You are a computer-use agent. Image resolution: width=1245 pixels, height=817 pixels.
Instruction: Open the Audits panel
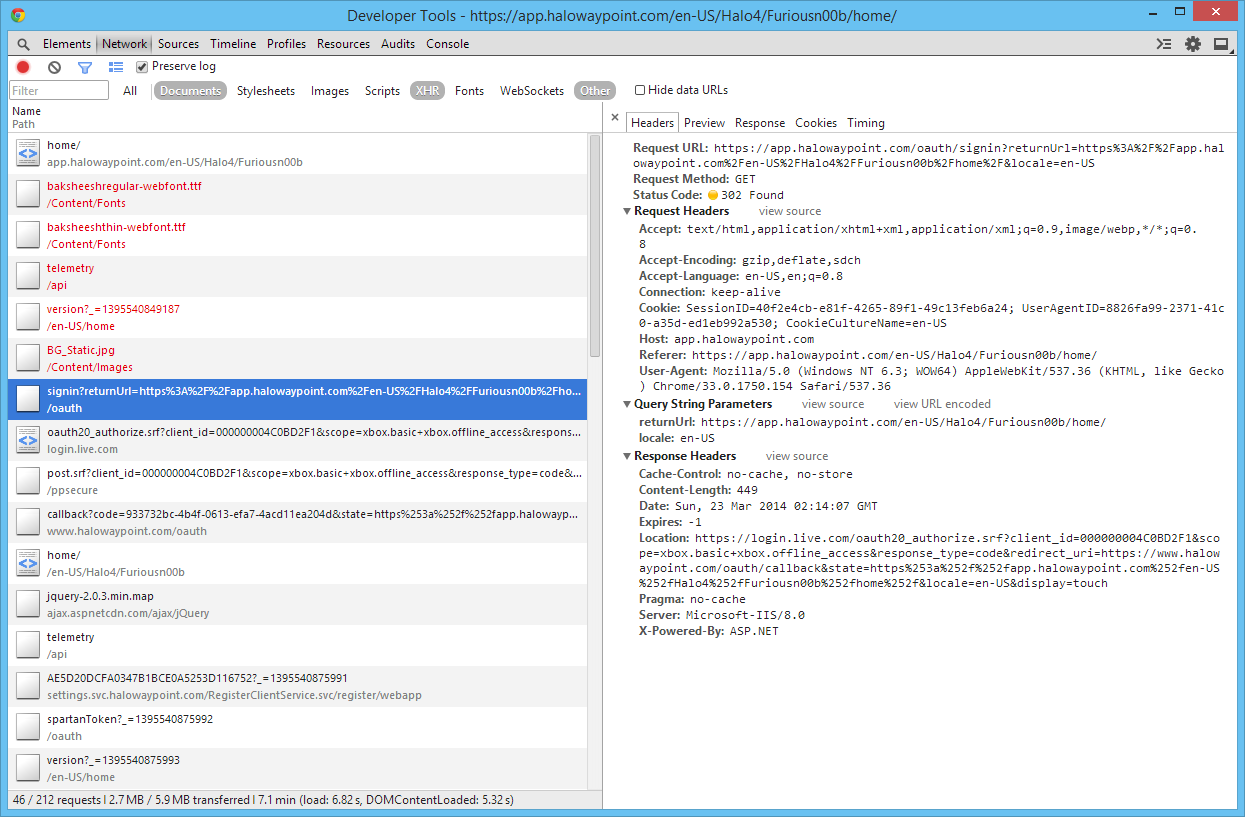[398, 44]
